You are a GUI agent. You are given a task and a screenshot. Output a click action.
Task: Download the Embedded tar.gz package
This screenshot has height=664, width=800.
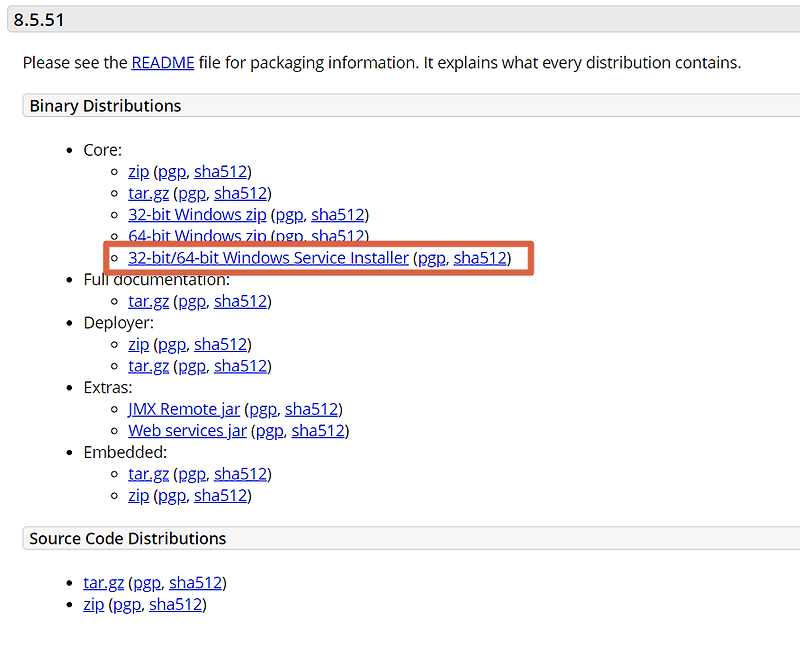point(148,474)
